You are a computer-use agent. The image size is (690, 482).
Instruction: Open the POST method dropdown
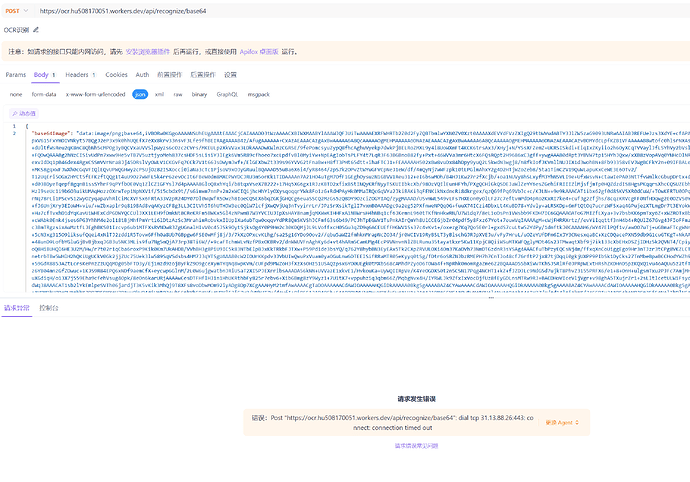click(x=17, y=11)
